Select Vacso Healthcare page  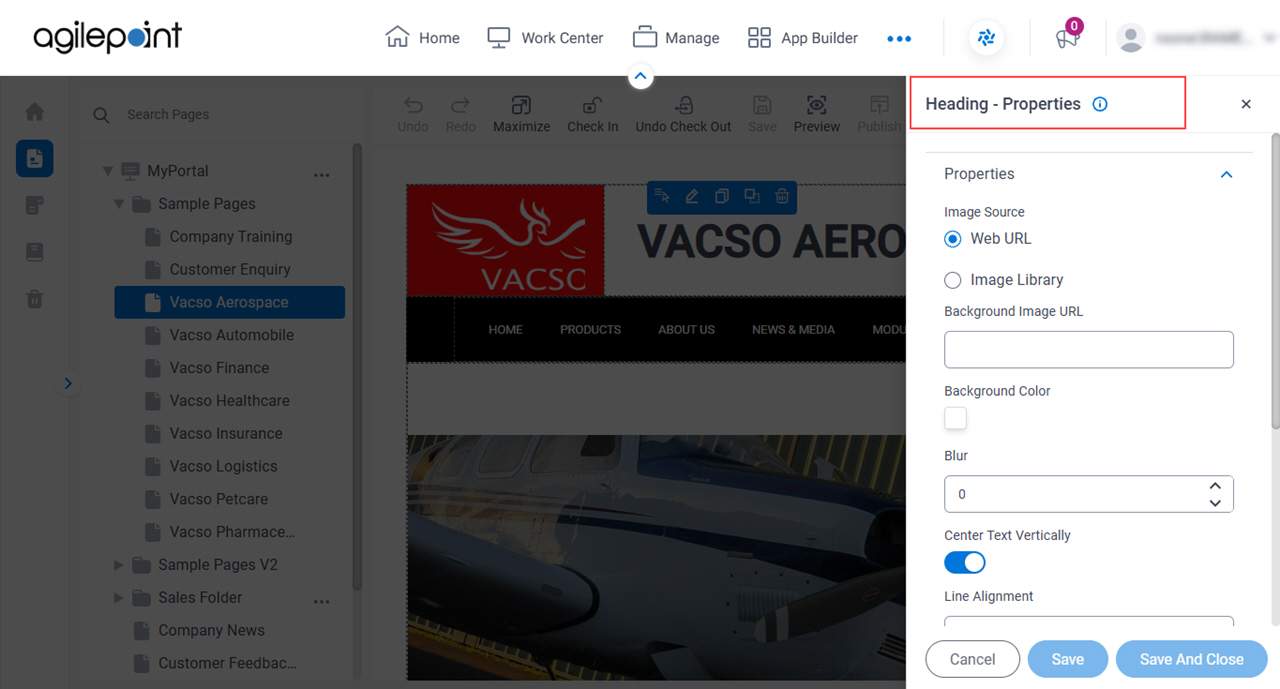[230, 401]
